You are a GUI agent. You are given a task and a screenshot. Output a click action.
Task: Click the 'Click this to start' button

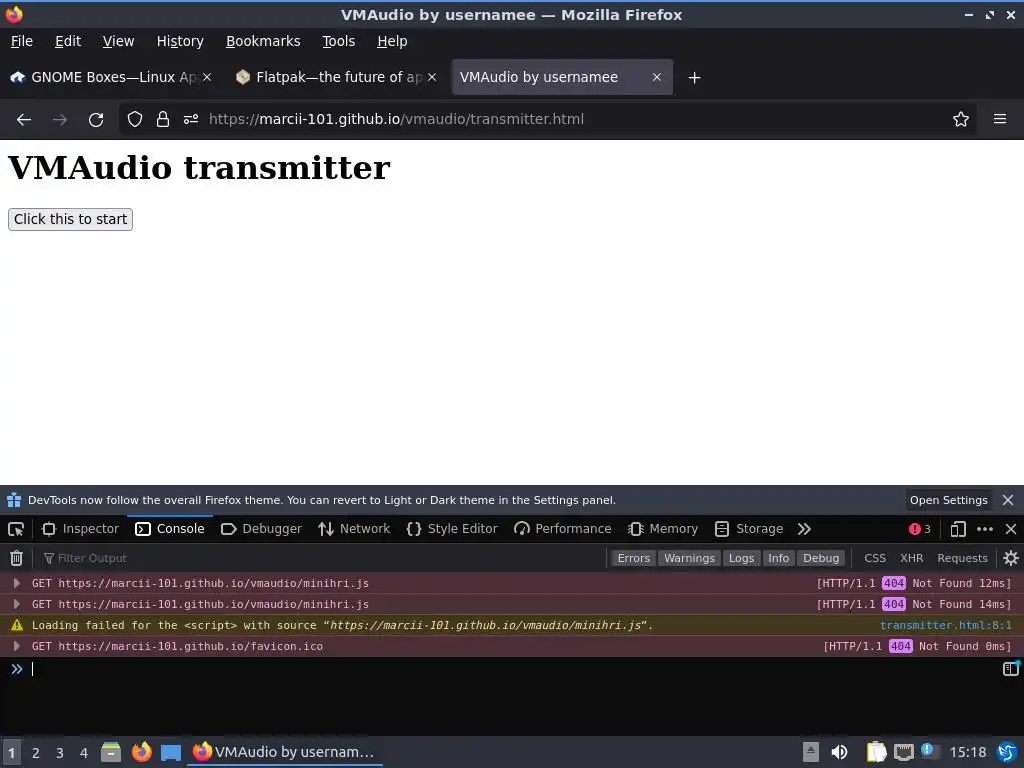[x=71, y=219]
